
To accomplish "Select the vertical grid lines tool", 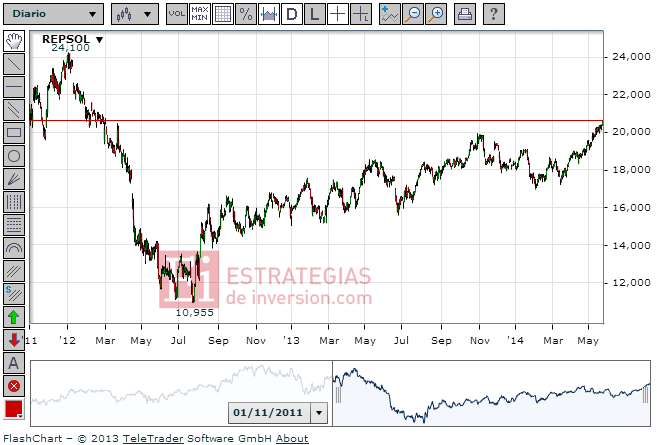I will [14, 202].
